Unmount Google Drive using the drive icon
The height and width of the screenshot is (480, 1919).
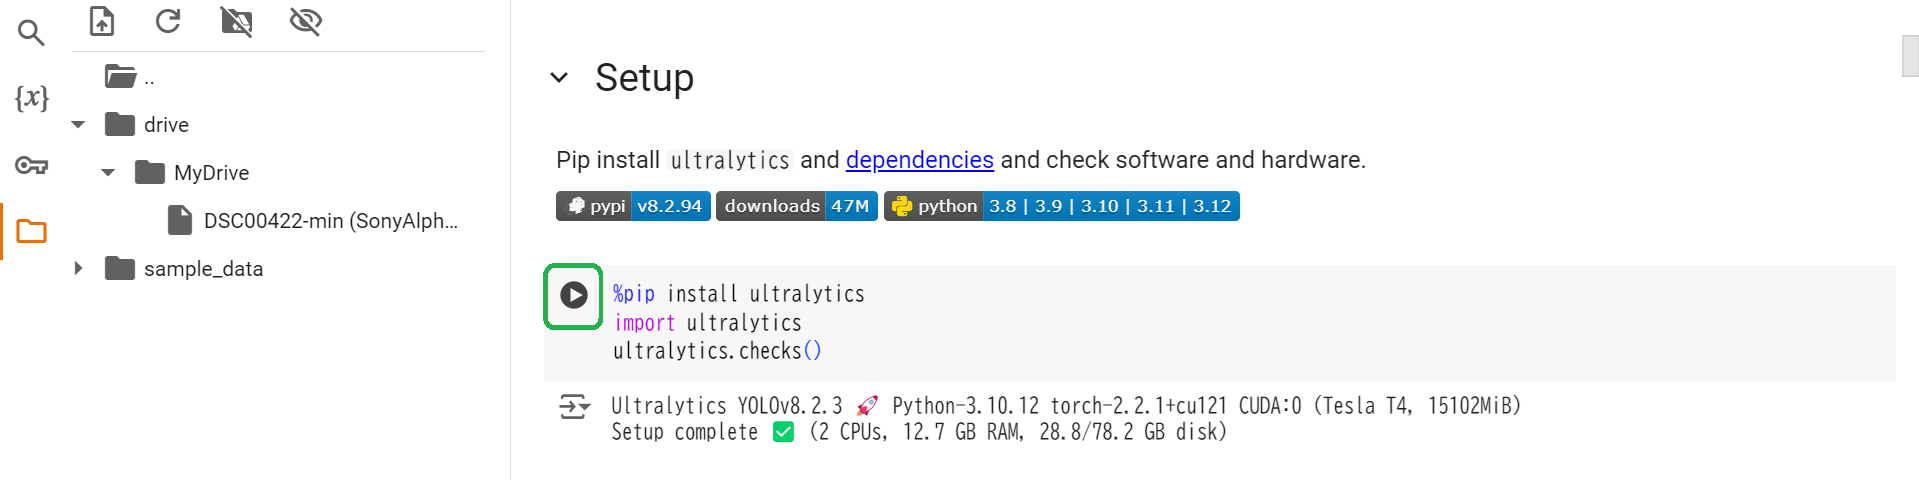[x=236, y=21]
